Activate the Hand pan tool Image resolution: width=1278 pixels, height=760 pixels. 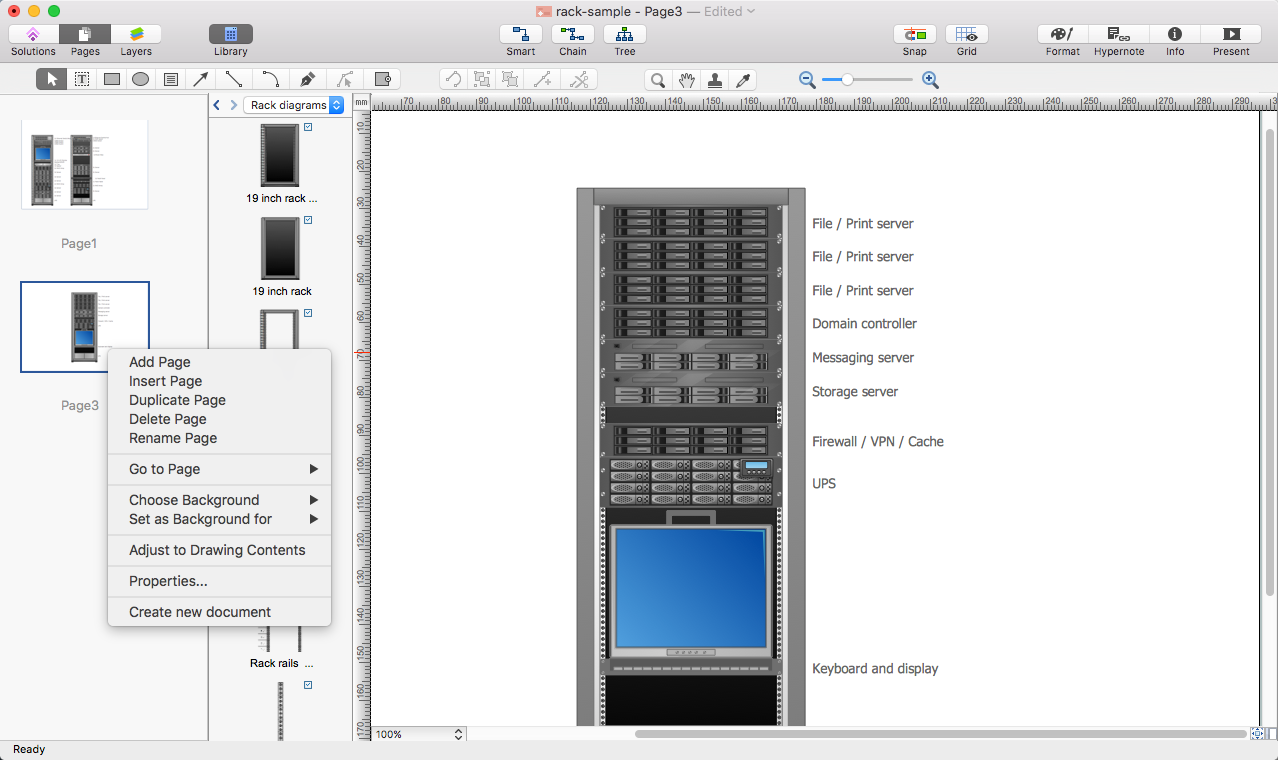point(686,80)
